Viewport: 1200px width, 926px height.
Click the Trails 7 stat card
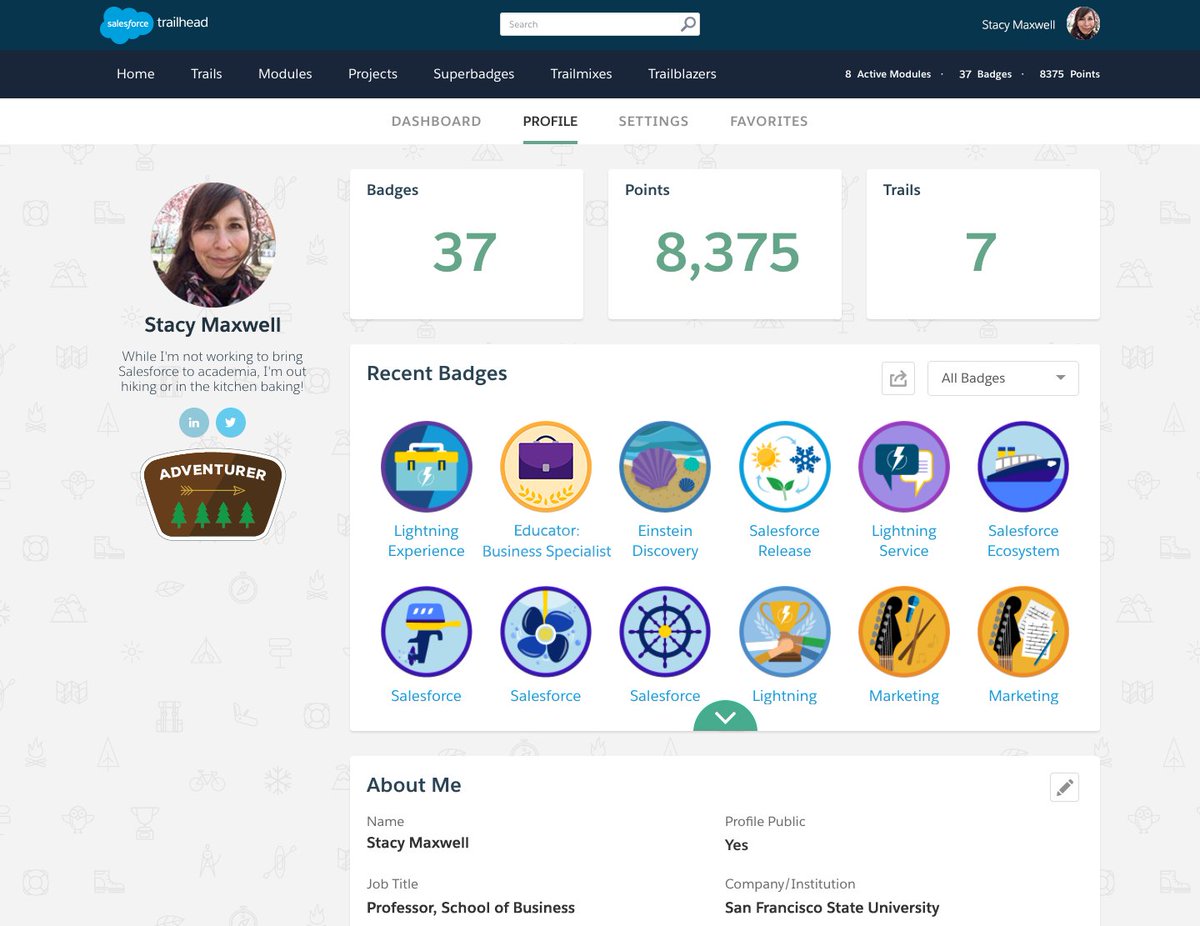tap(983, 244)
